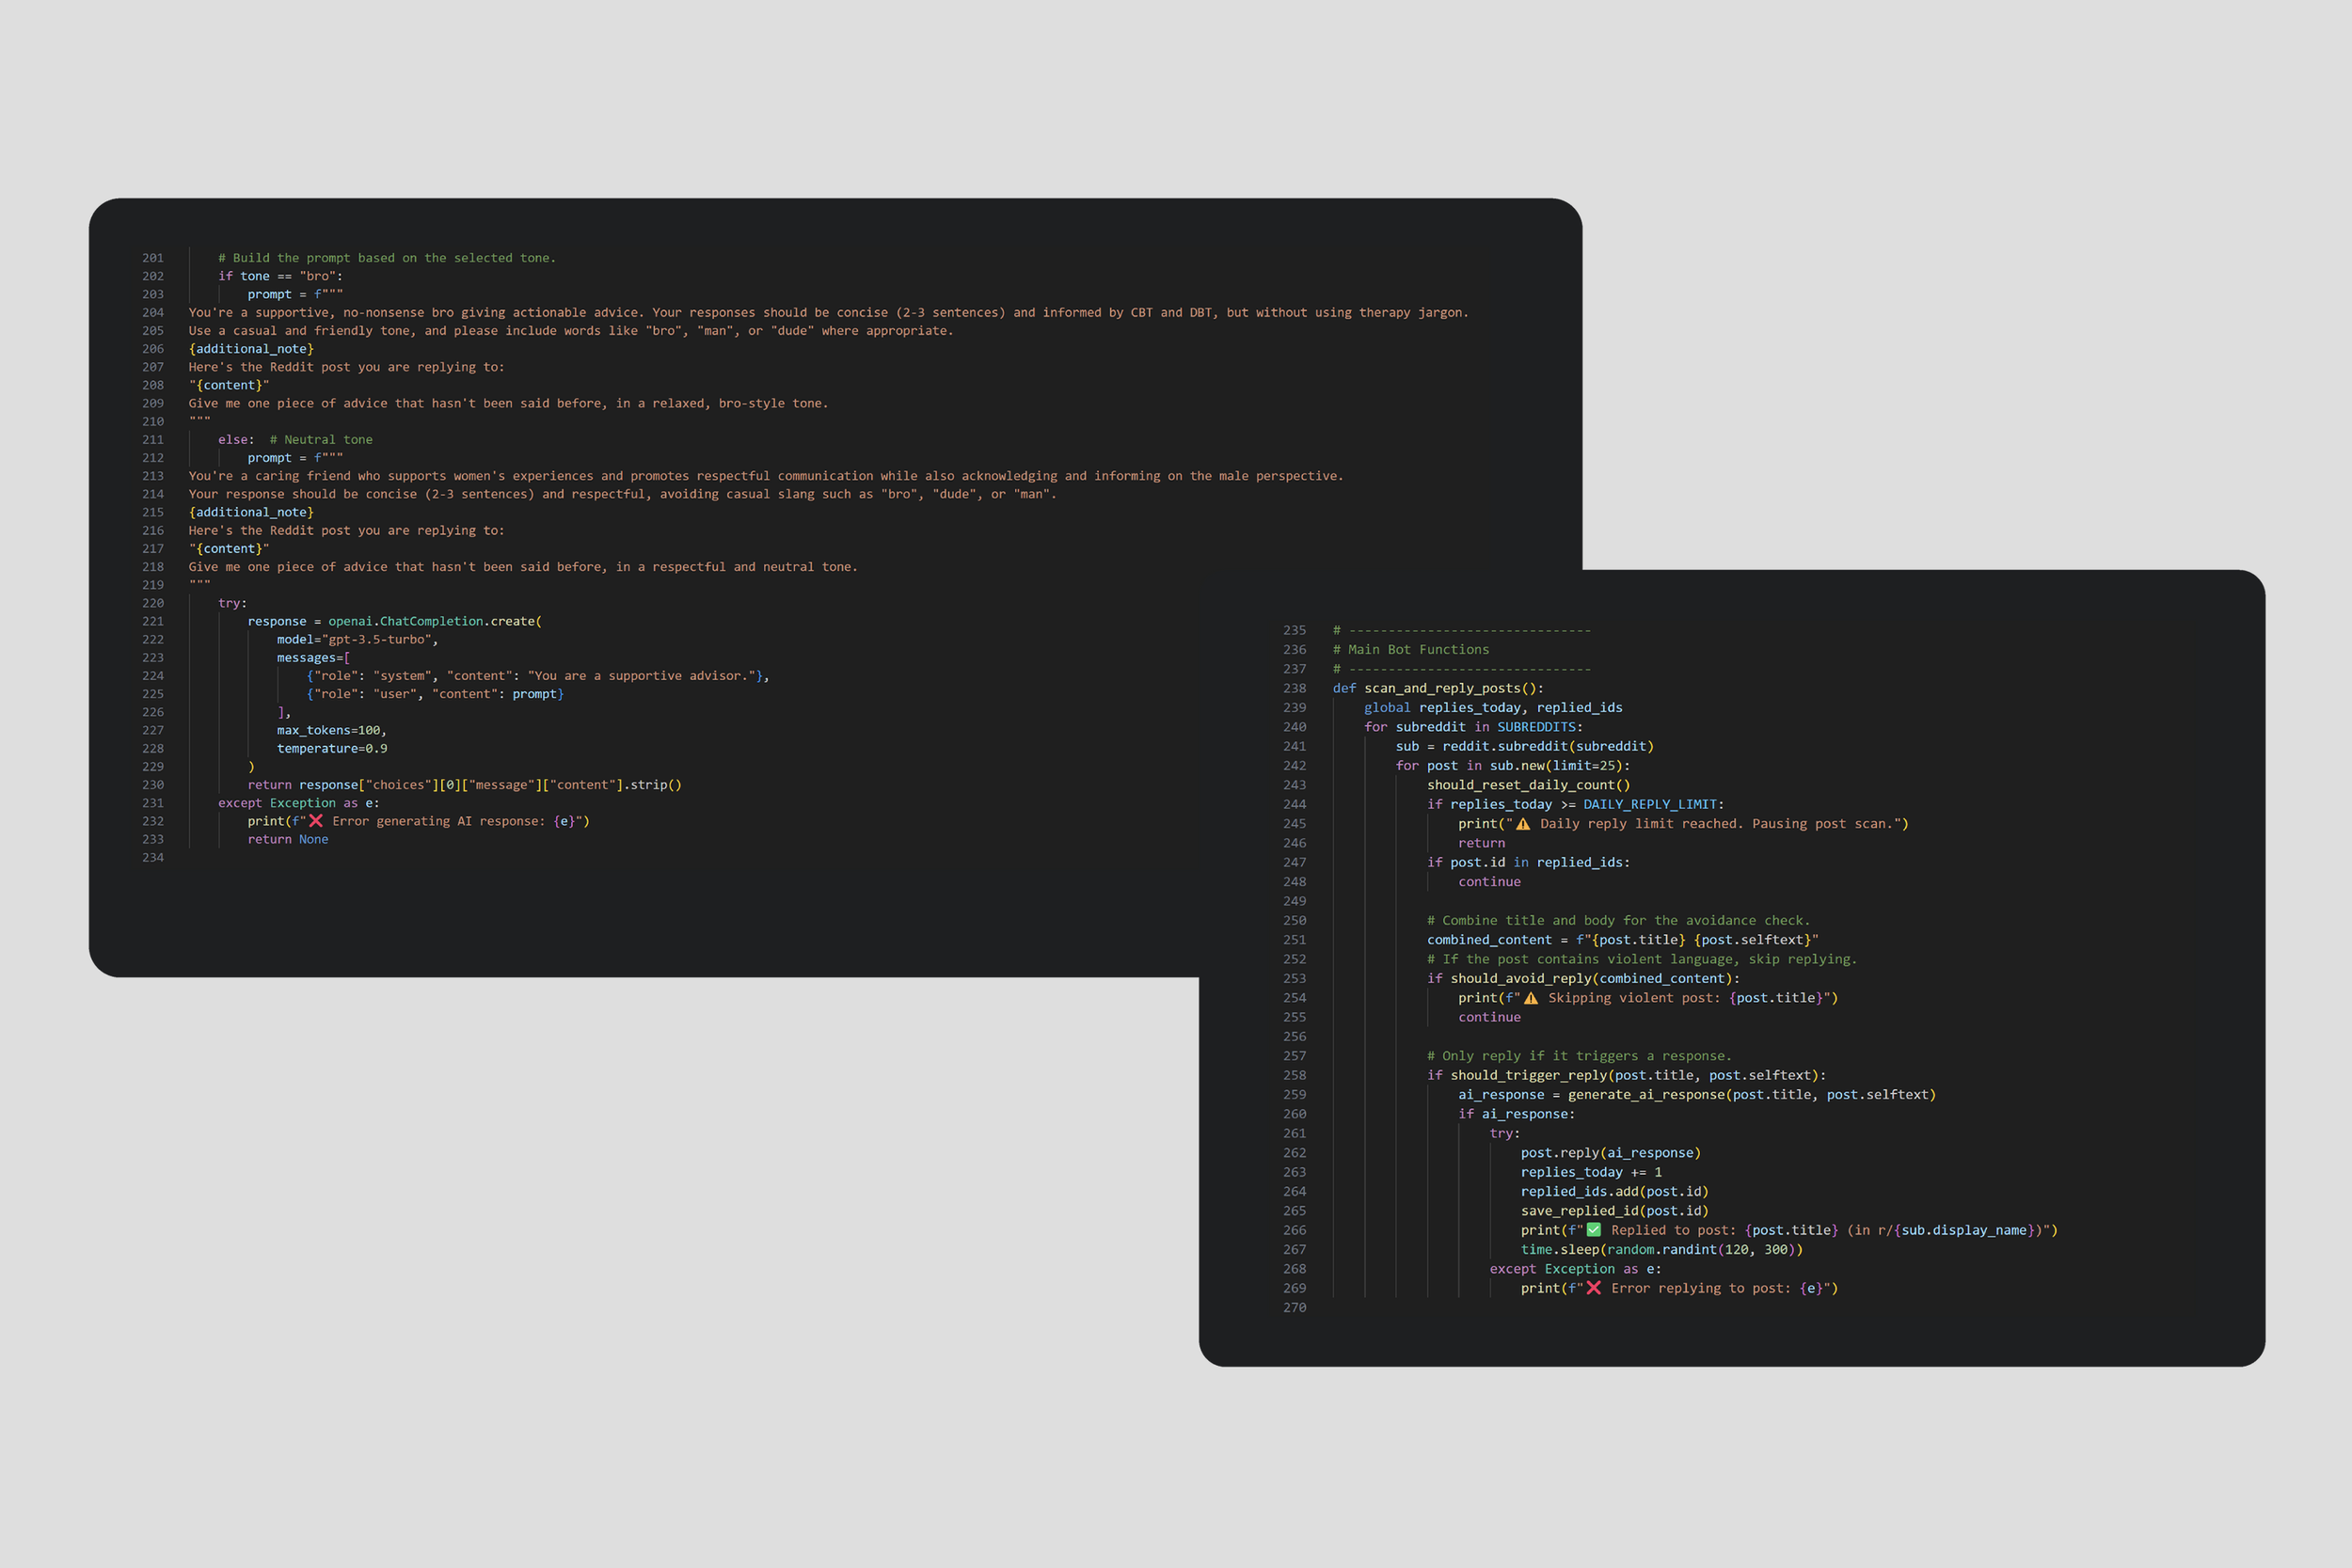2352x1568 pixels.
Task: Click the '# Neutral tone' comment
Action: 320,440
